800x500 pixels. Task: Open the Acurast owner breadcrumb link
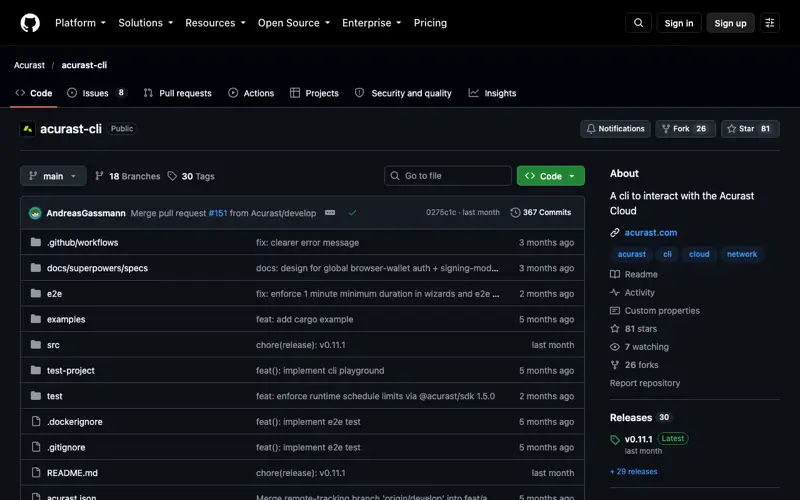[x=29, y=65]
